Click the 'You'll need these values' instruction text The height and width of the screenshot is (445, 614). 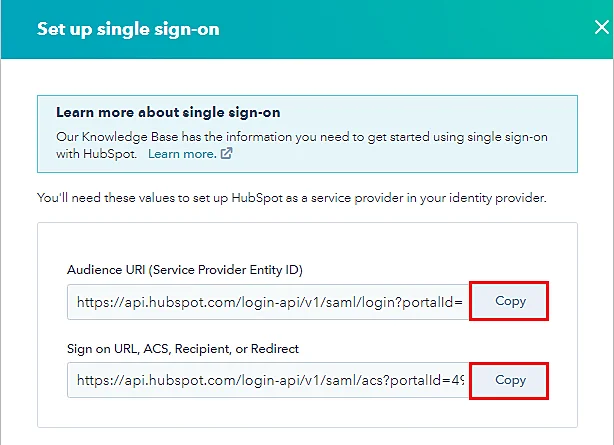point(291,198)
